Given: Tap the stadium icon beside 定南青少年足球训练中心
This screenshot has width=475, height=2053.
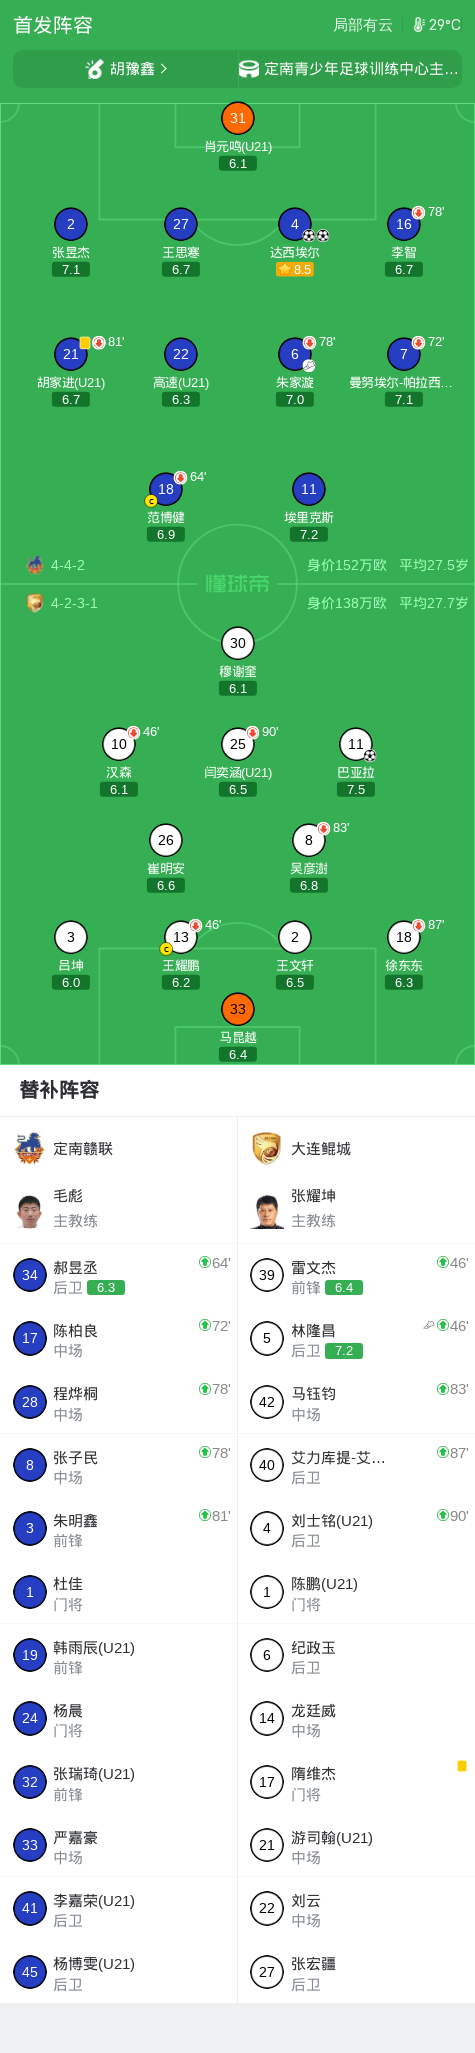Looking at the screenshot, I should coord(249,69).
